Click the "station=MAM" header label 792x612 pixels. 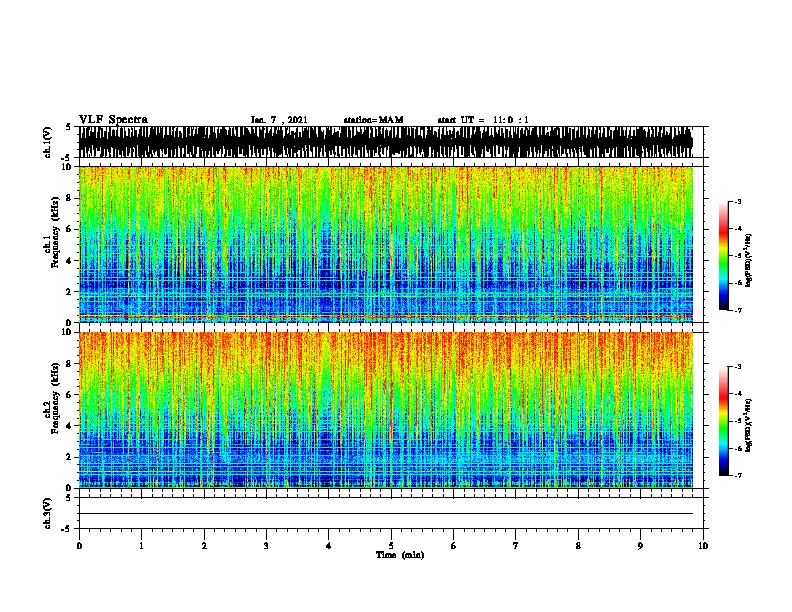(x=373, y=120)
